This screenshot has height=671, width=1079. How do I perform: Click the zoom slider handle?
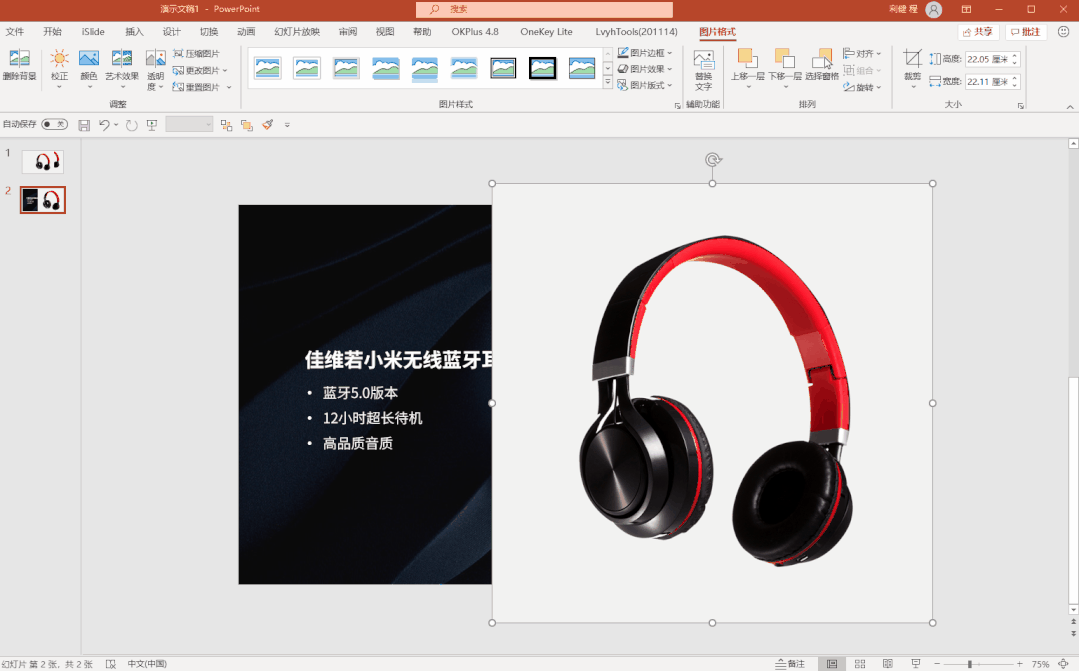[970, 664]
